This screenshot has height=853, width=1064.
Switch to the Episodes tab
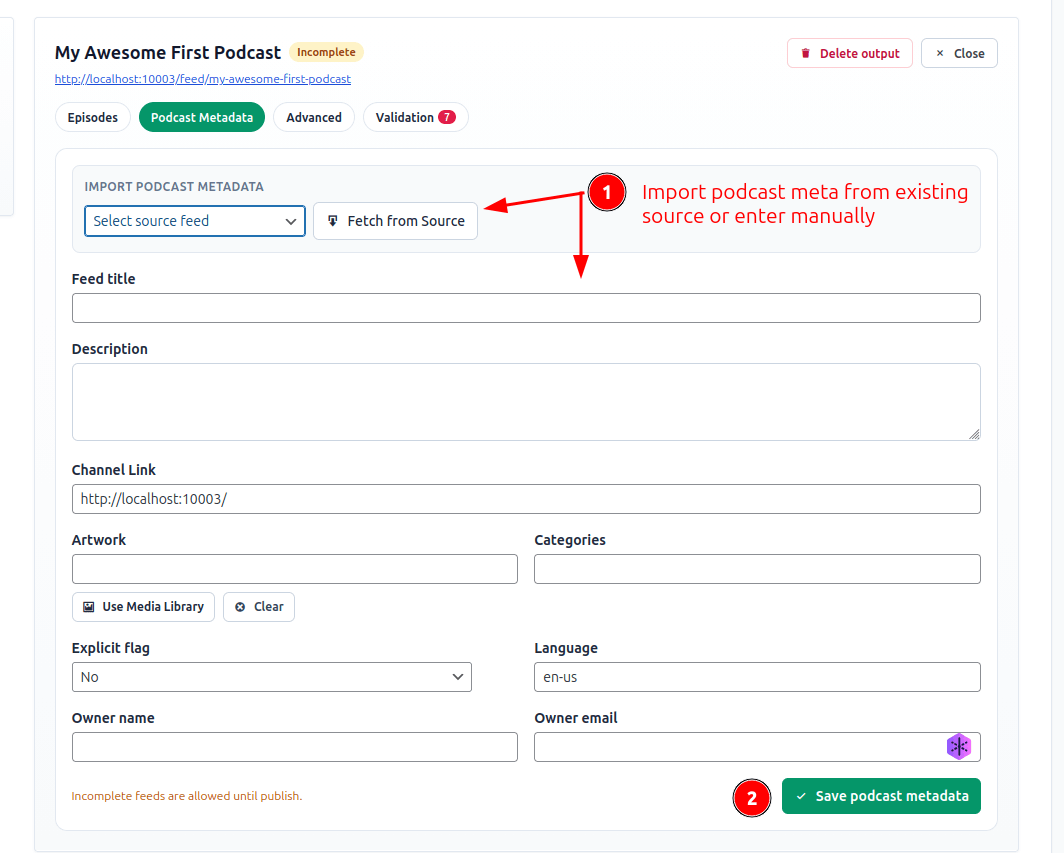92,116
